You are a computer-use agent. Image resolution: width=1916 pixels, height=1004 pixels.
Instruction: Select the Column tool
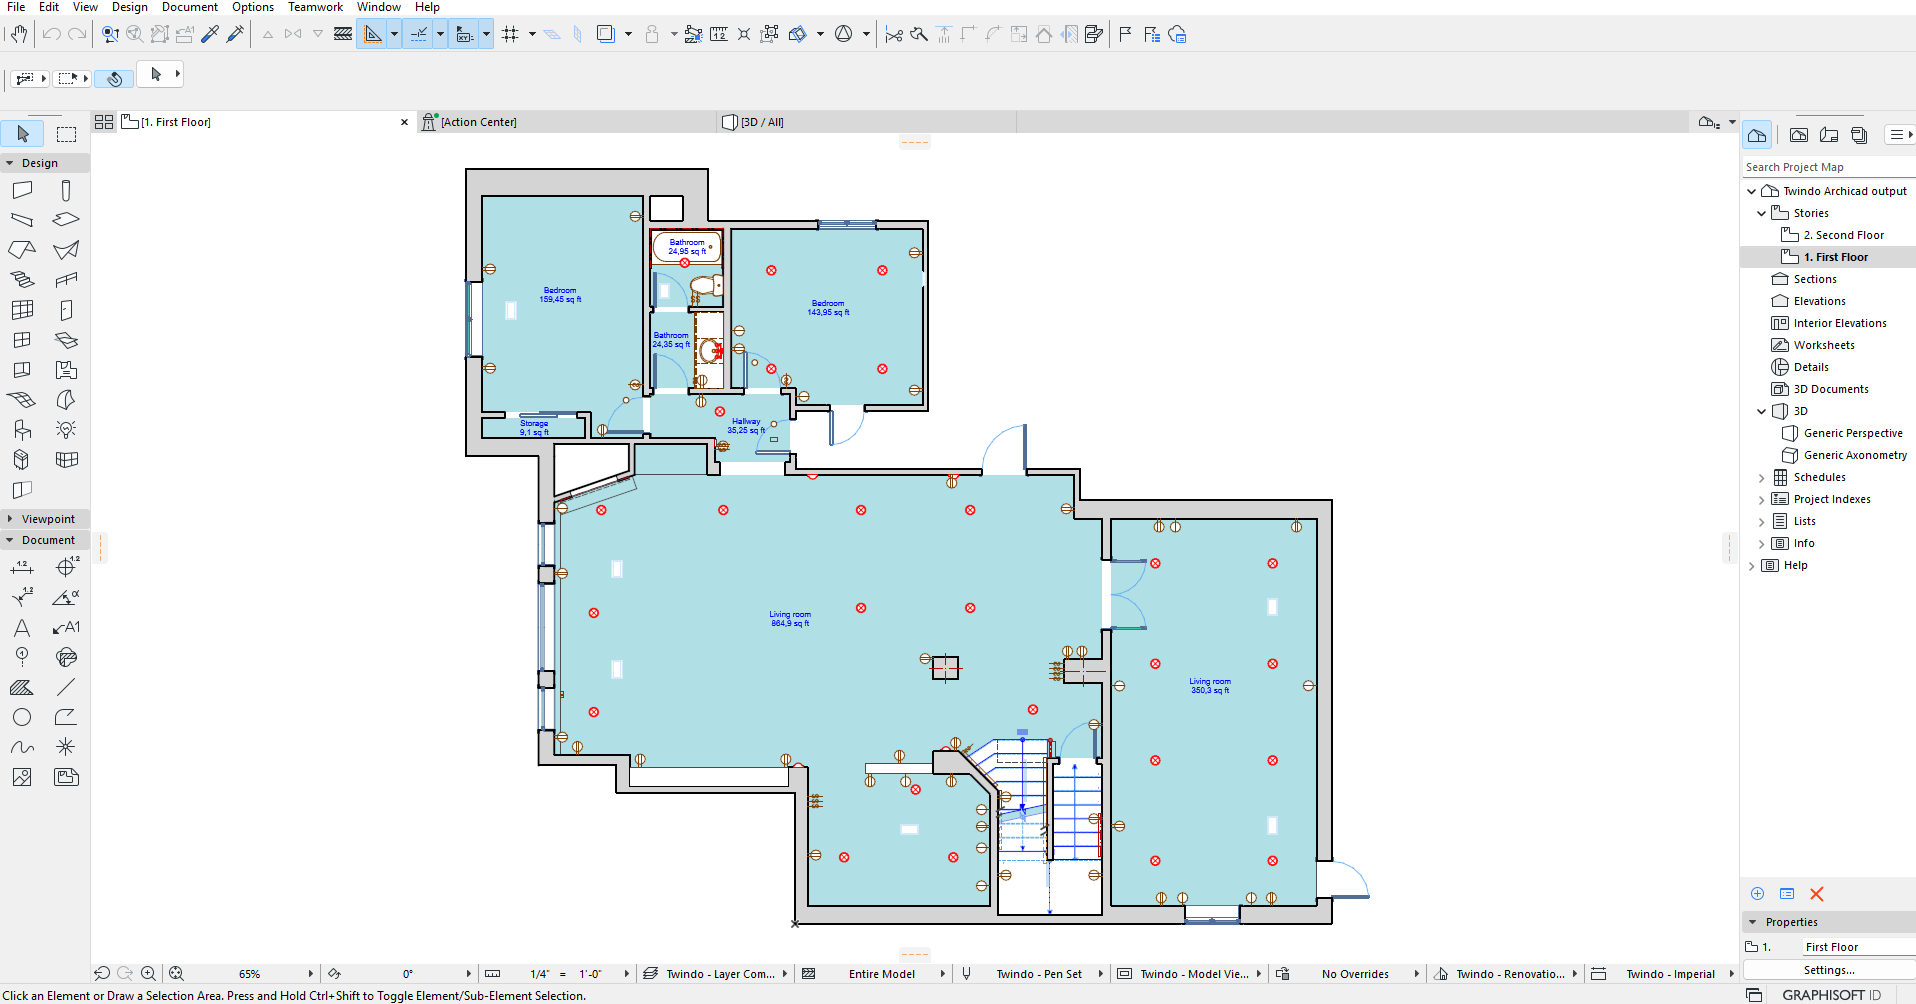click(66, 190)
